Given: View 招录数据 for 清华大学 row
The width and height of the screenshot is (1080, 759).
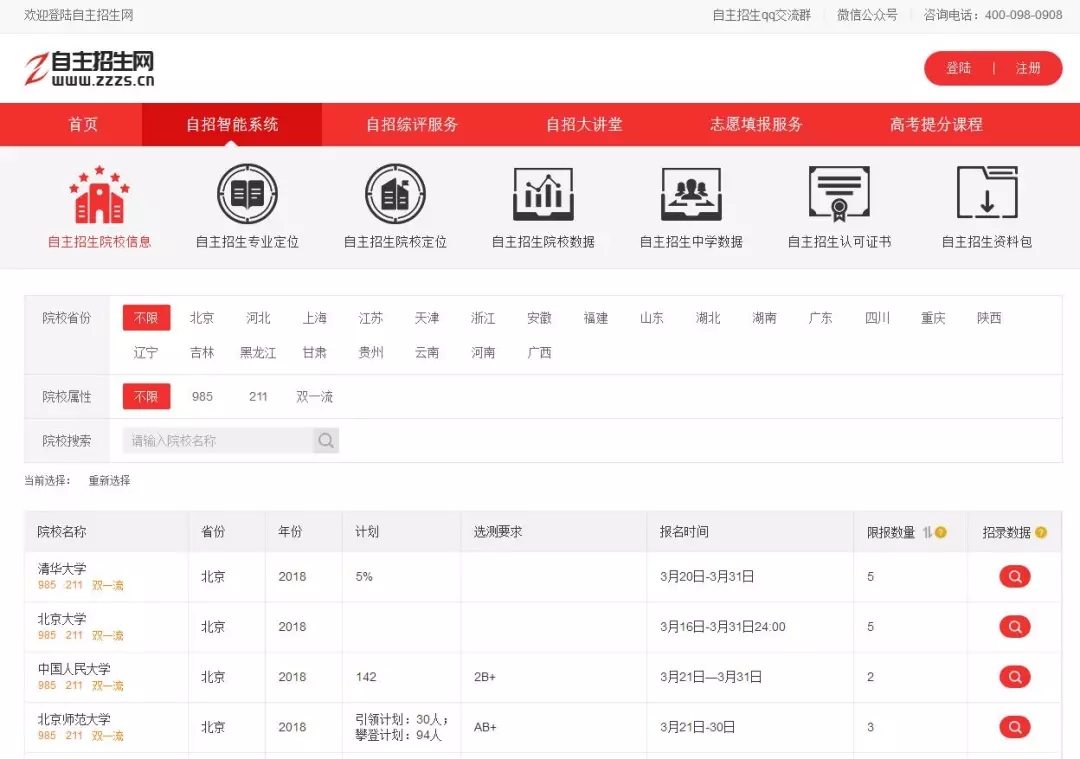Looking at the screenshot, I should point(1014,577).
